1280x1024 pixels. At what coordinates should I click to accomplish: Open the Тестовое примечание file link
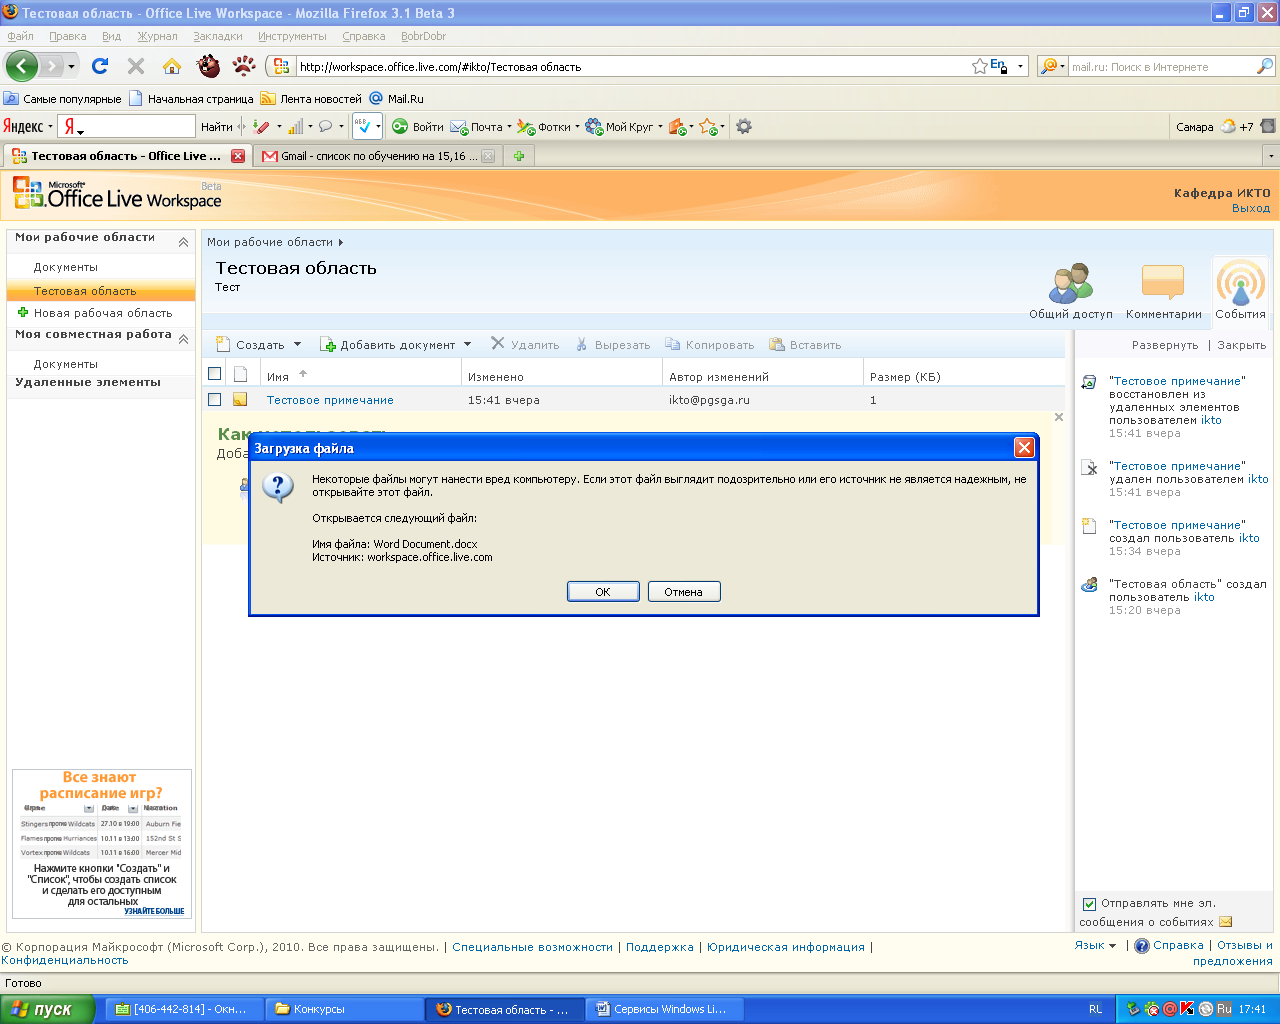[x=330, y=400]
